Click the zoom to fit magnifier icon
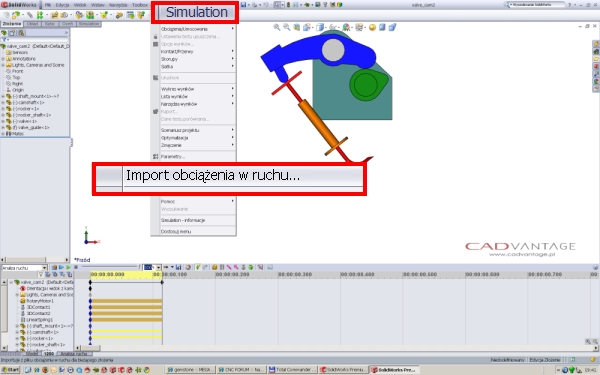Image resolution: width=600 pixels, height=375 pixels. 277,27
